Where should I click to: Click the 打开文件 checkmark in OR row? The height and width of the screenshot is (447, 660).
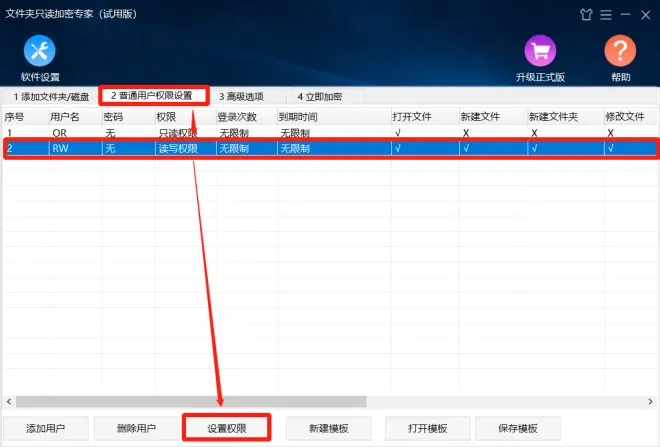point(398,133)
